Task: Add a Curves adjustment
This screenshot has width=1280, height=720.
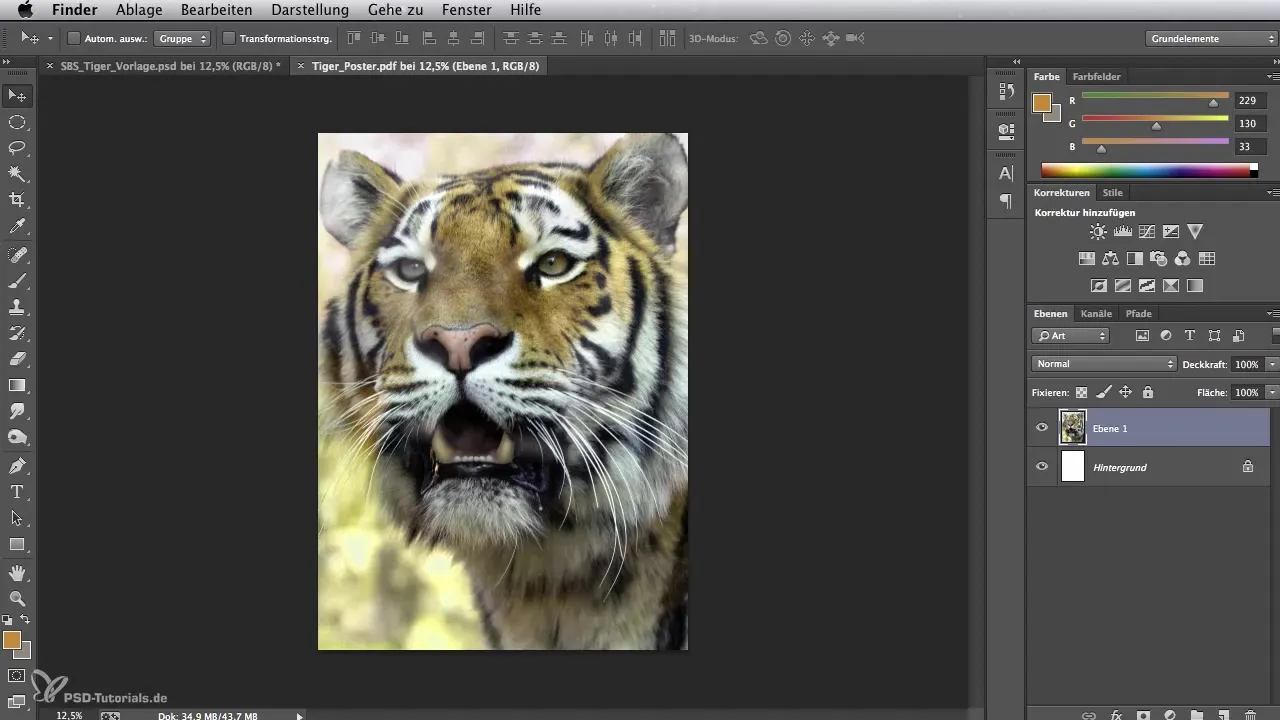Action: pos(1147,231)
